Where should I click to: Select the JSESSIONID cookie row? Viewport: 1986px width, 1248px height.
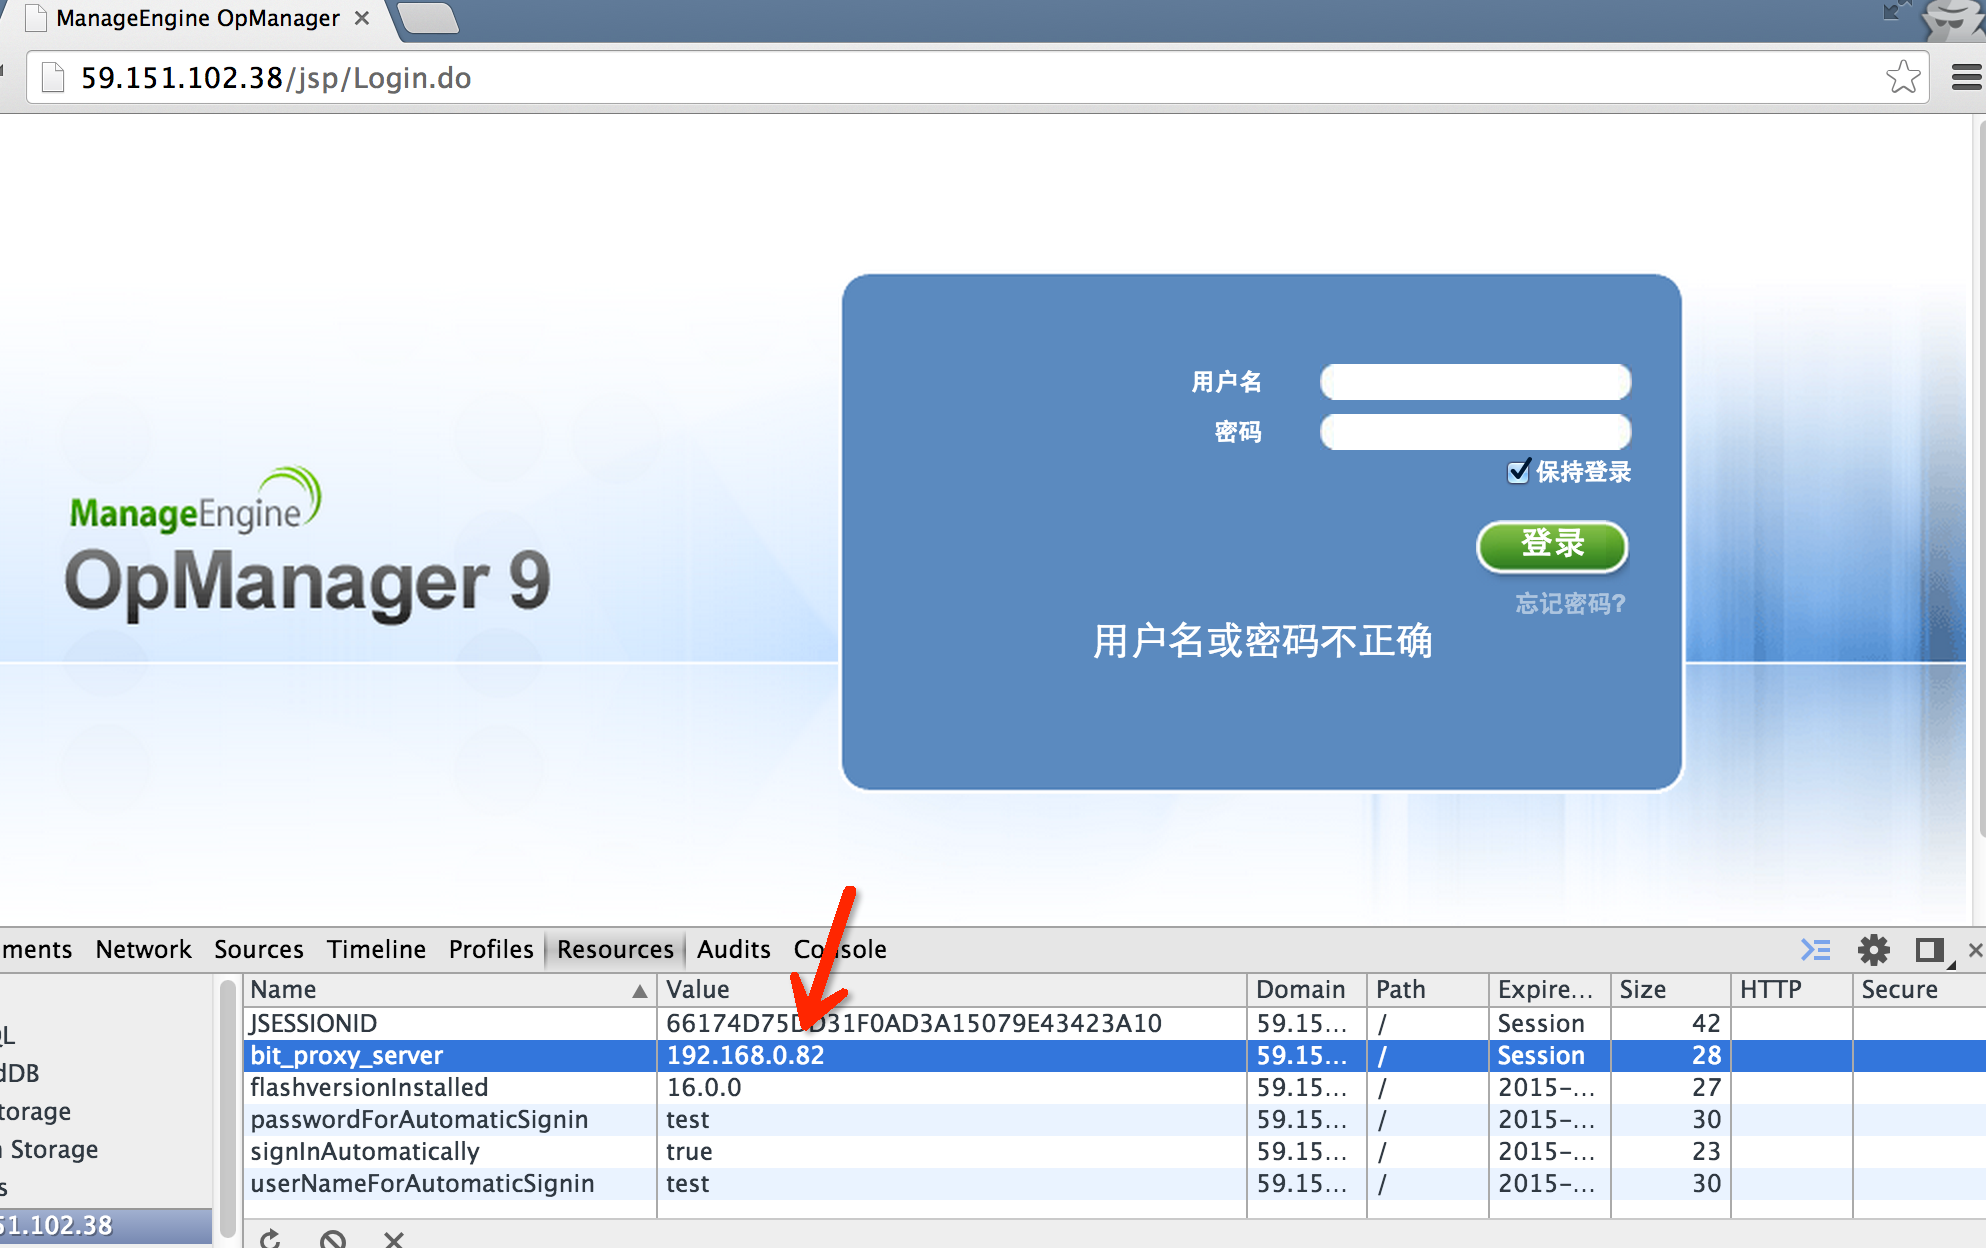[x=1115, y=1023]
